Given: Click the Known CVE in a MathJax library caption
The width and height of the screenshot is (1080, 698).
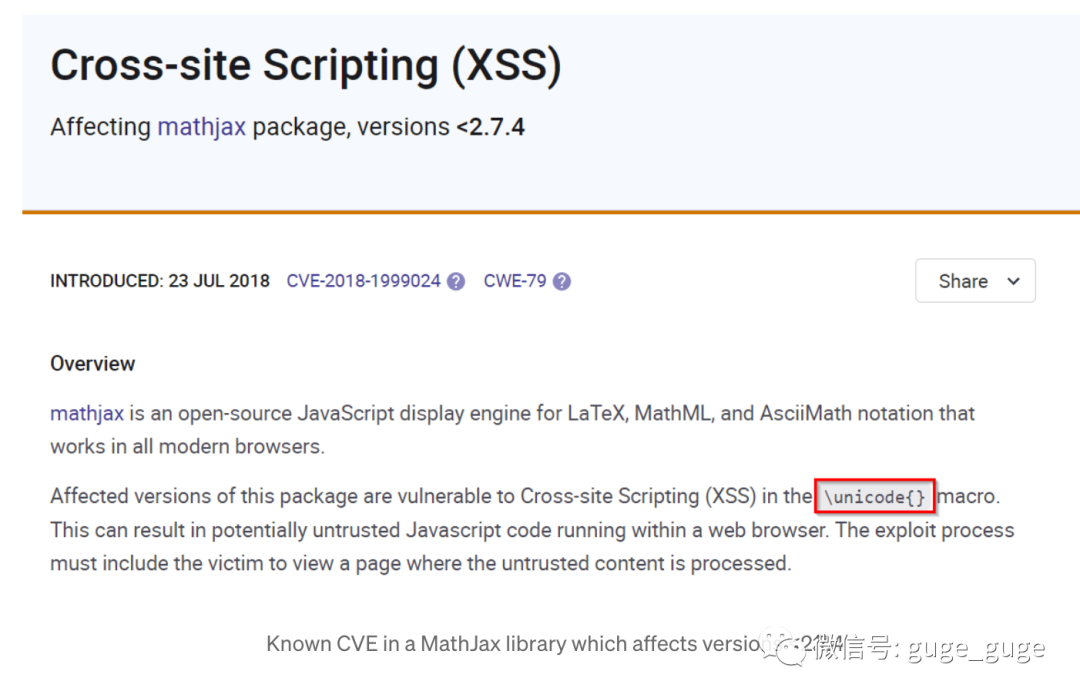Looking at the screenshot, I should [x=554, y=644].
